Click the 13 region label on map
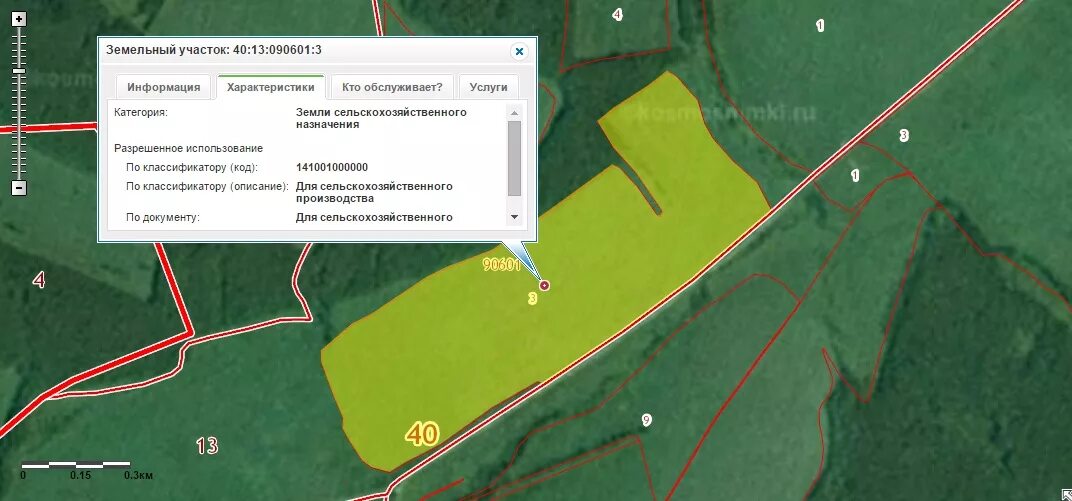This screenshot has width=1072, height=501. [207, 446]
